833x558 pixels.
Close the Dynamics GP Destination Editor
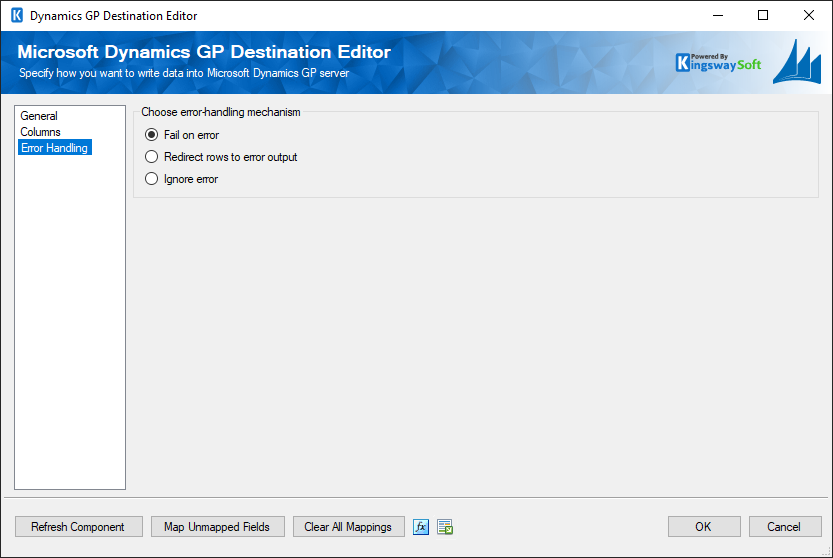click(x=809, y=15)
